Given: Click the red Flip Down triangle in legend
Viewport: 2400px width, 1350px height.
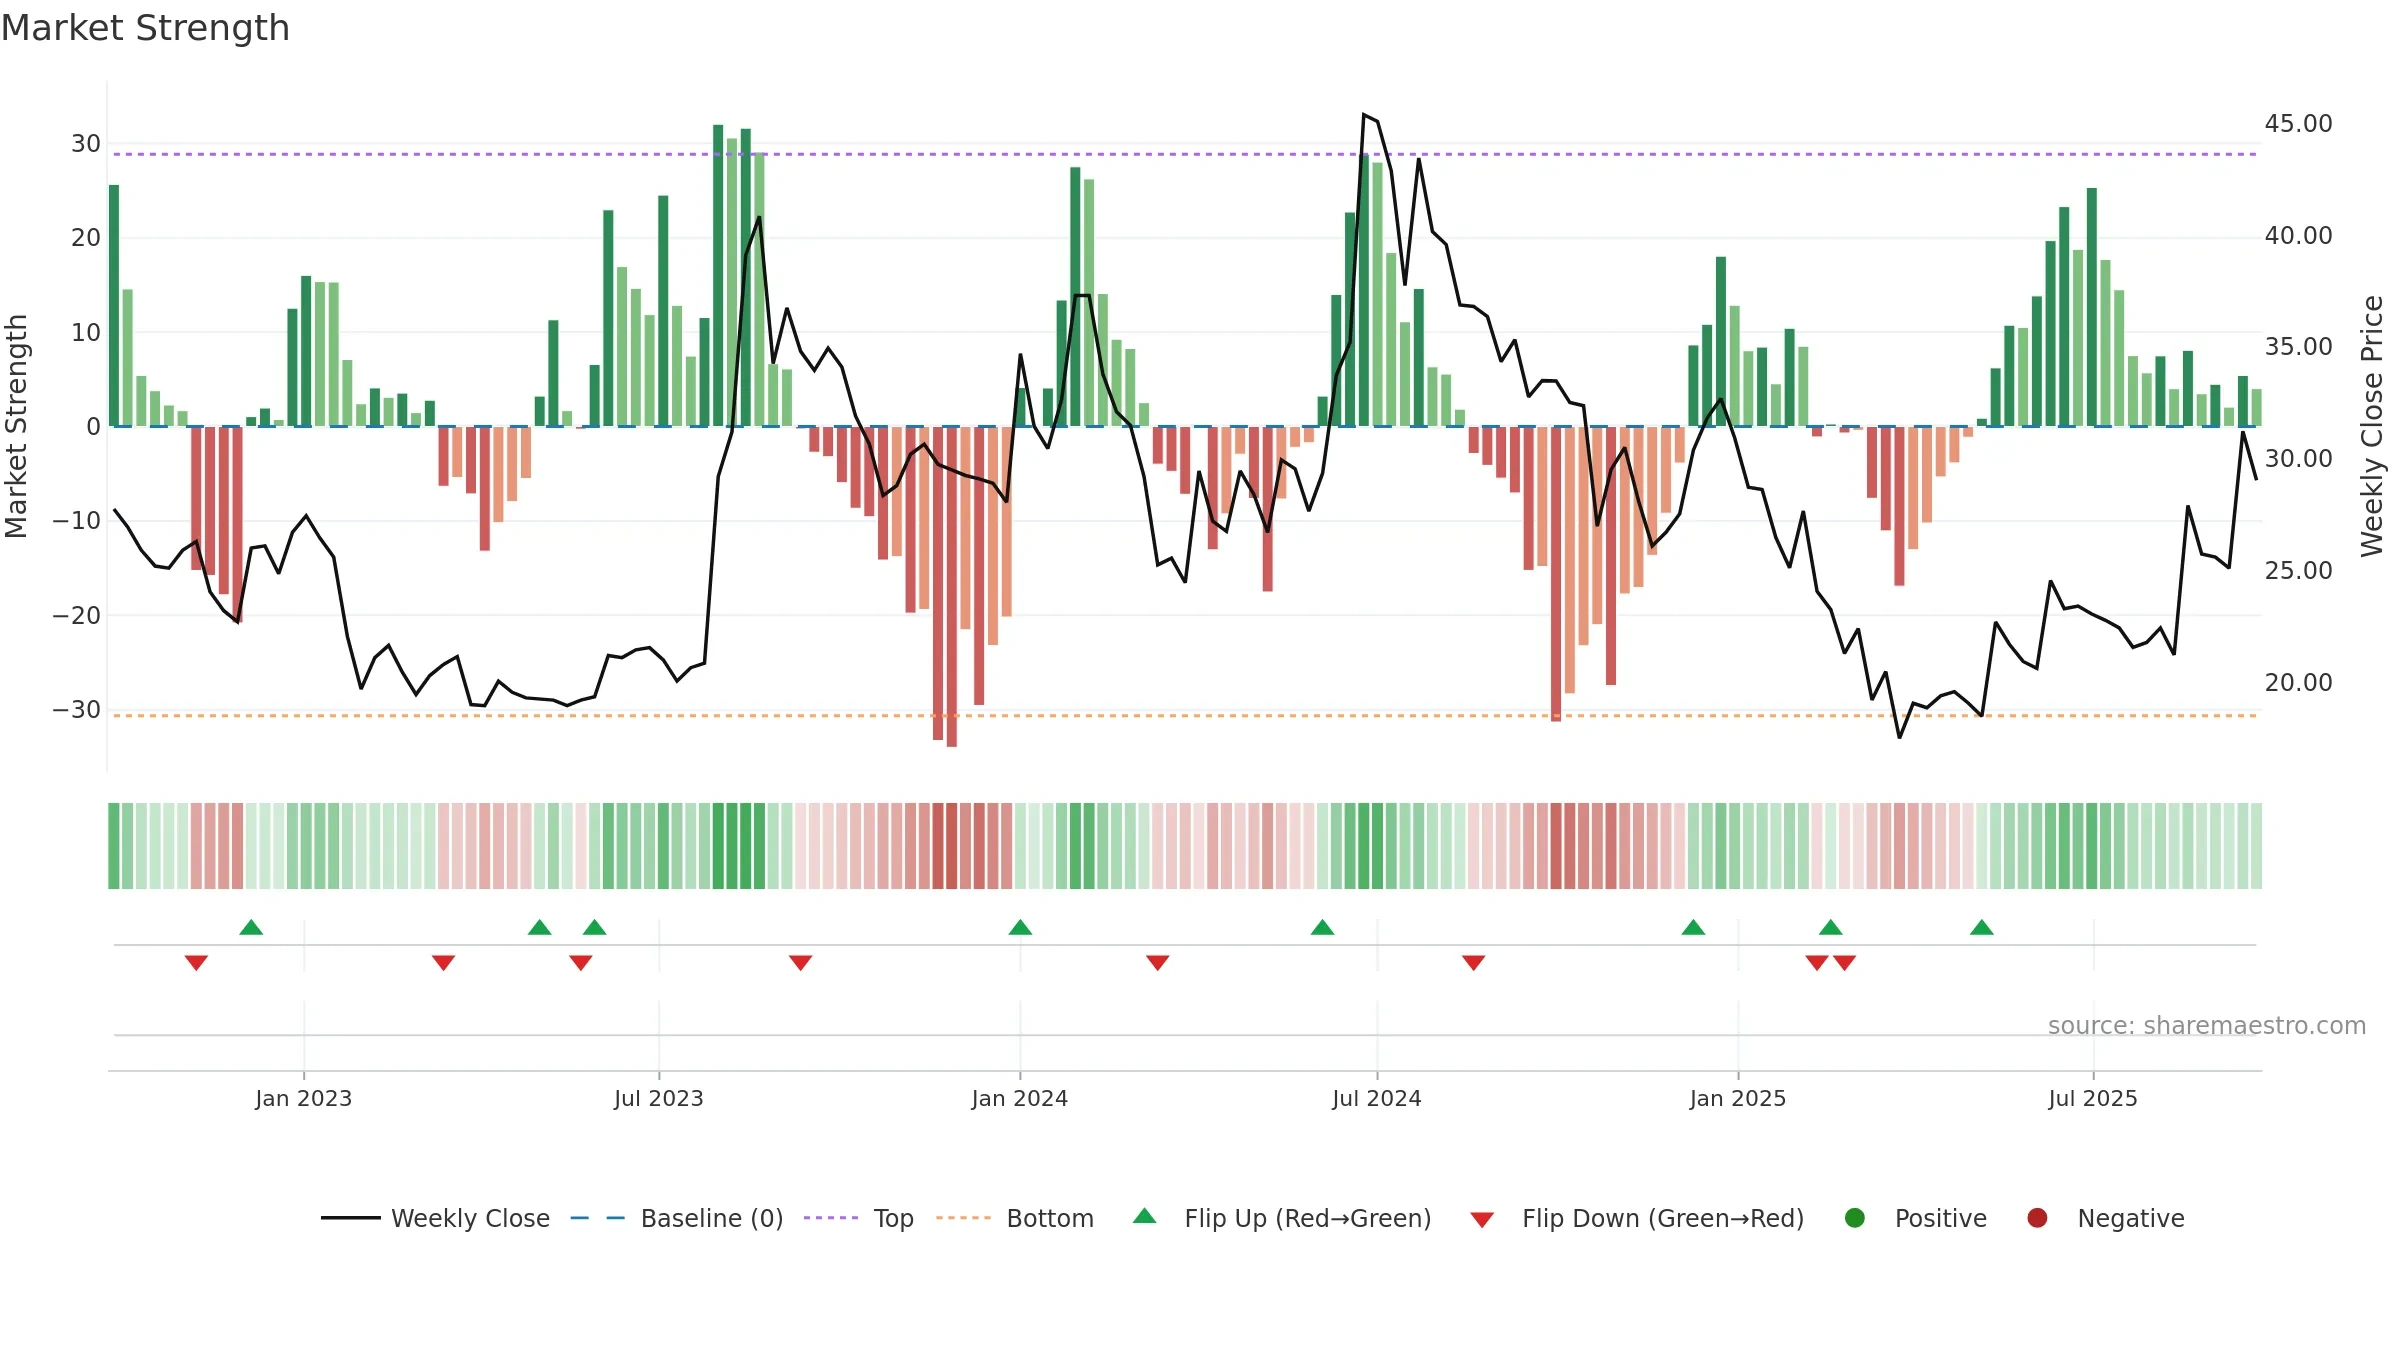Looking at the screenshot, I should coord(1482,1220).
